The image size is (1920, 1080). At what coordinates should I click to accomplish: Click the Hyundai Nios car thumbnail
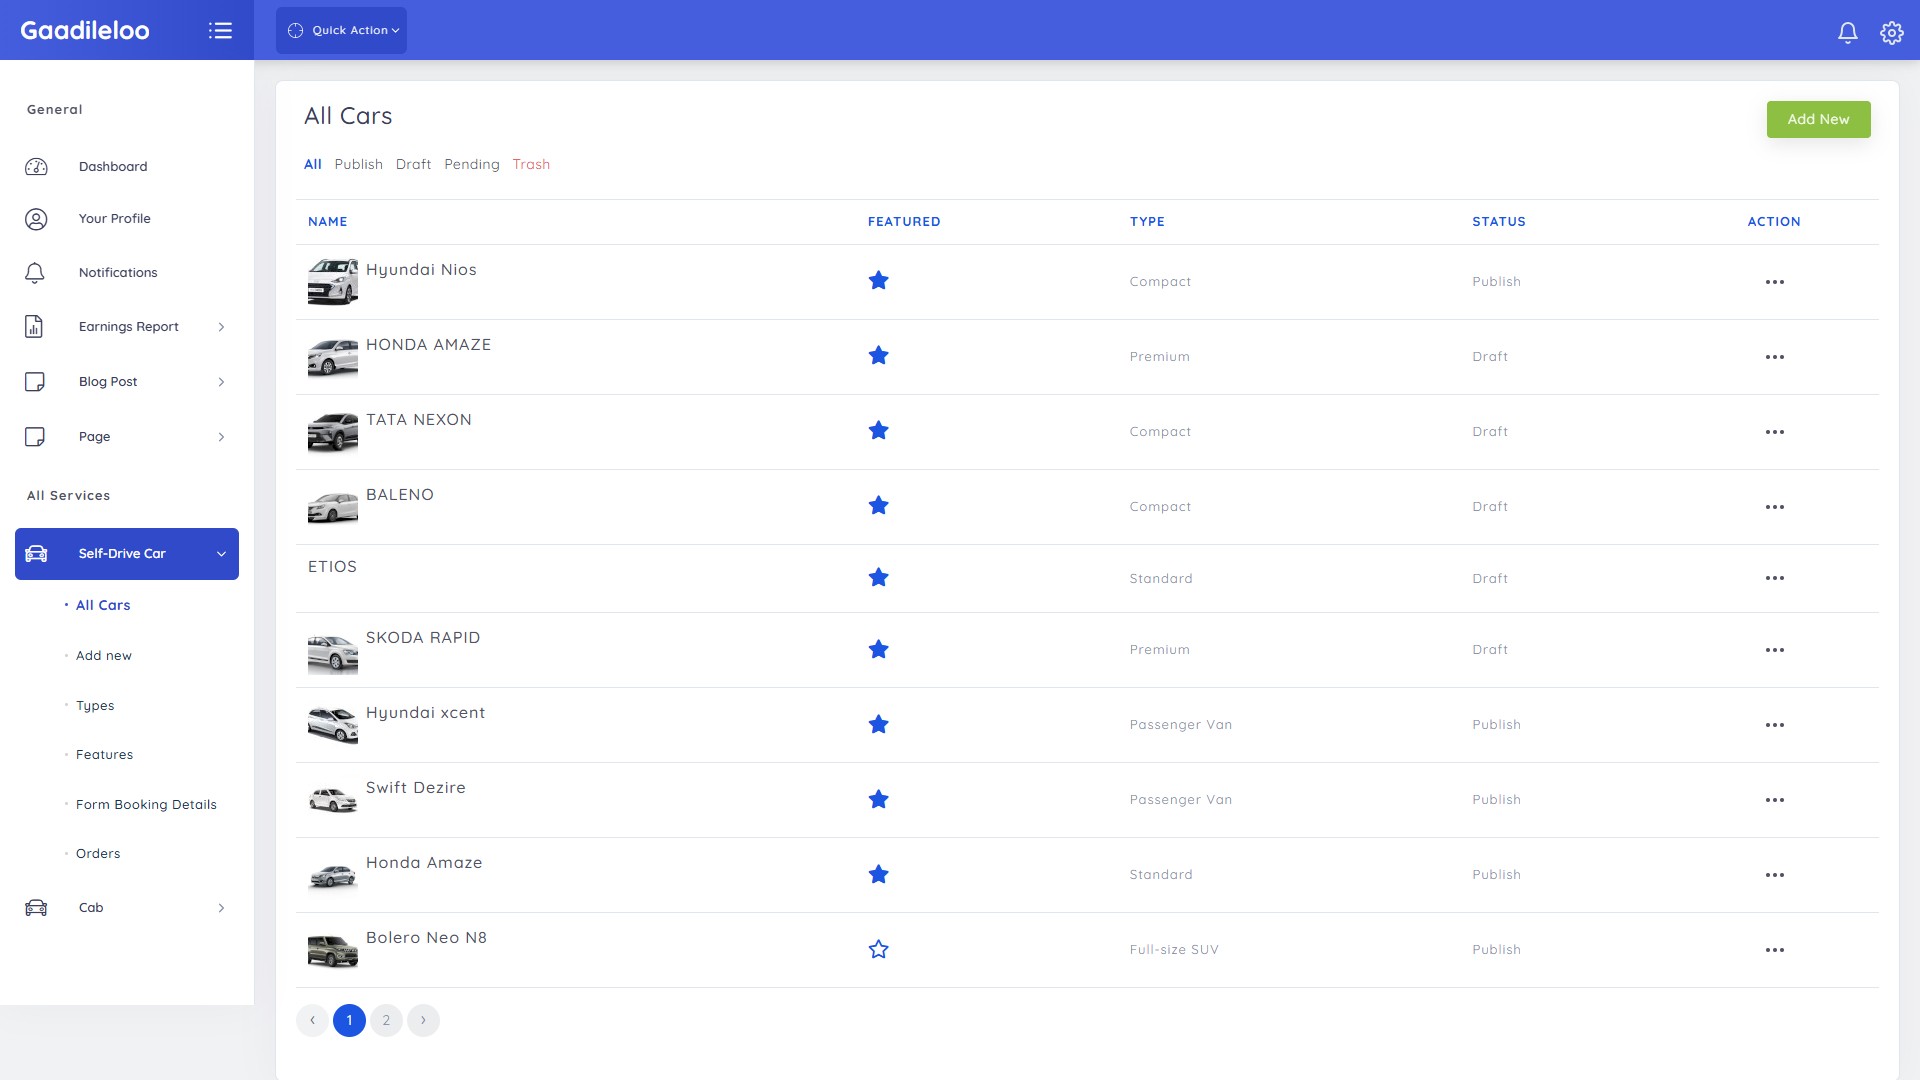pyautogui.click(x=333, y=282)
